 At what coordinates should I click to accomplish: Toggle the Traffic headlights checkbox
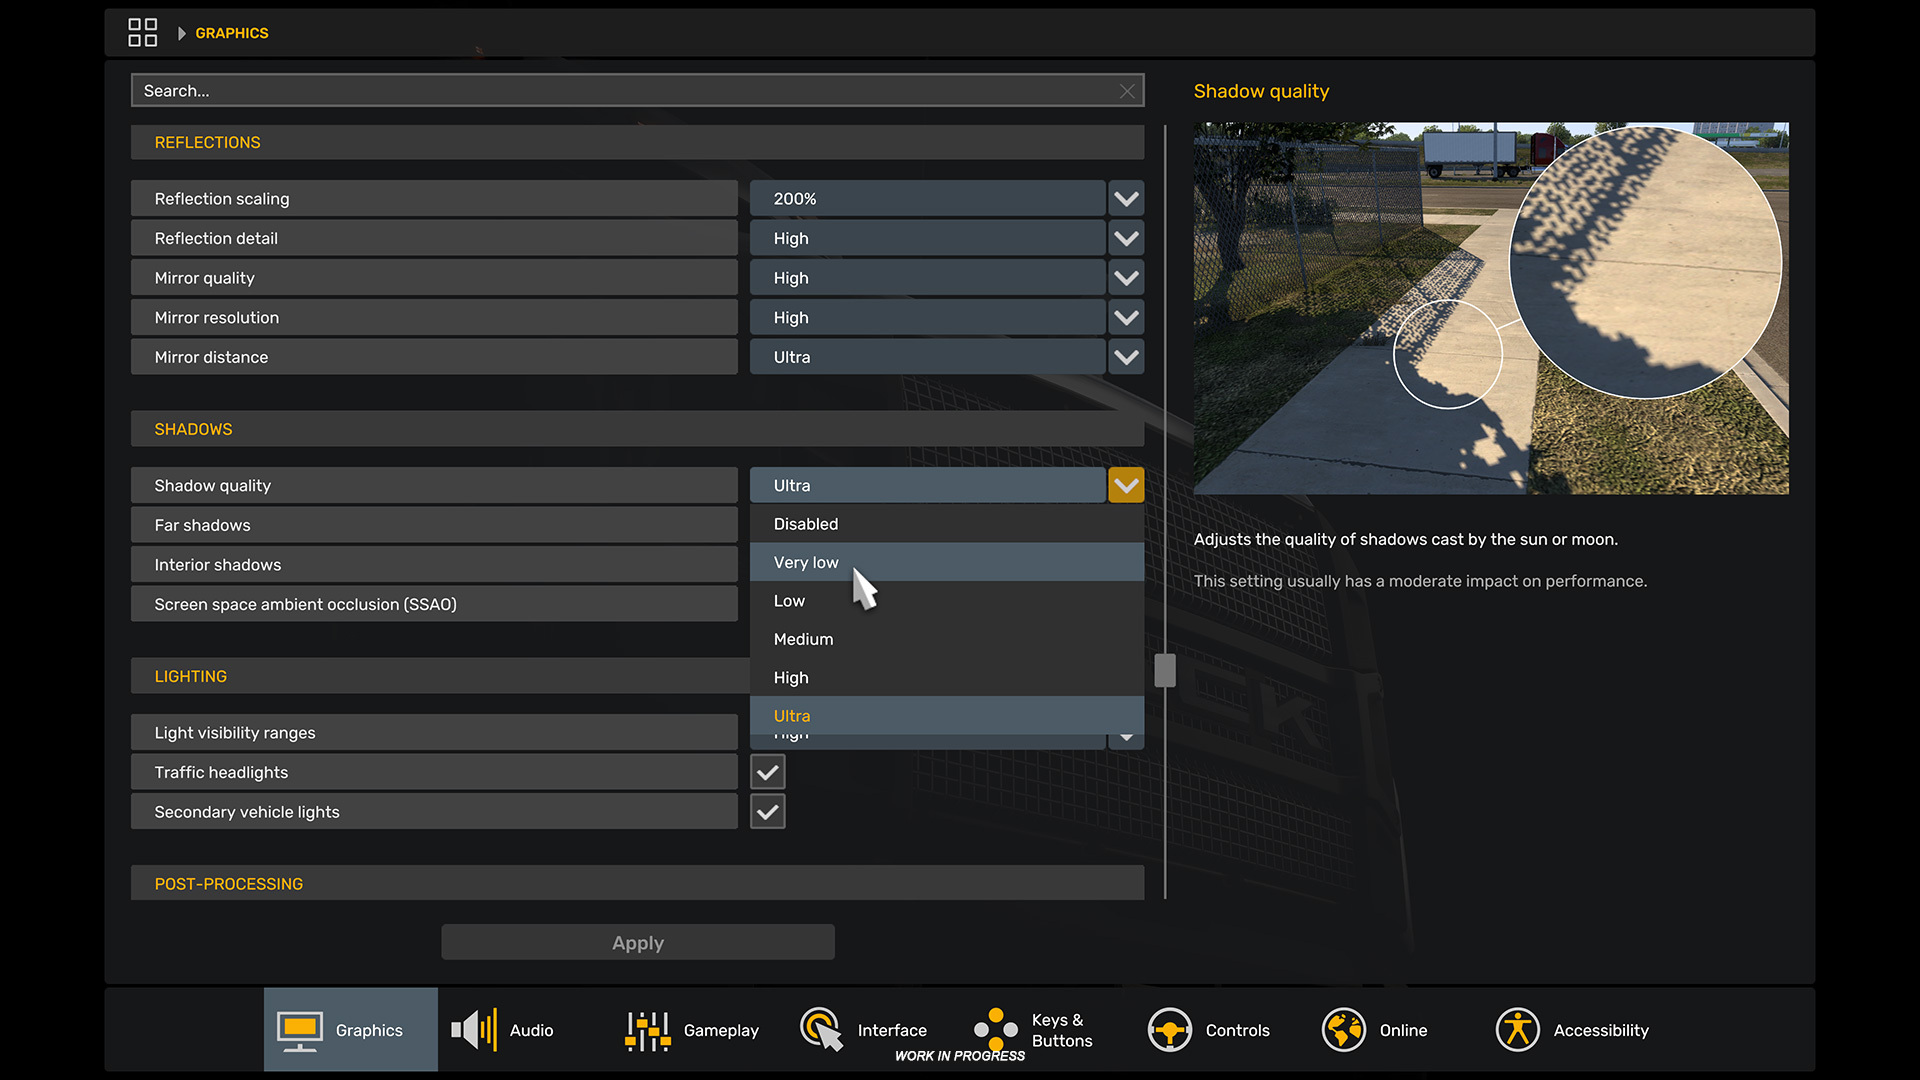[x=768, y=772]
